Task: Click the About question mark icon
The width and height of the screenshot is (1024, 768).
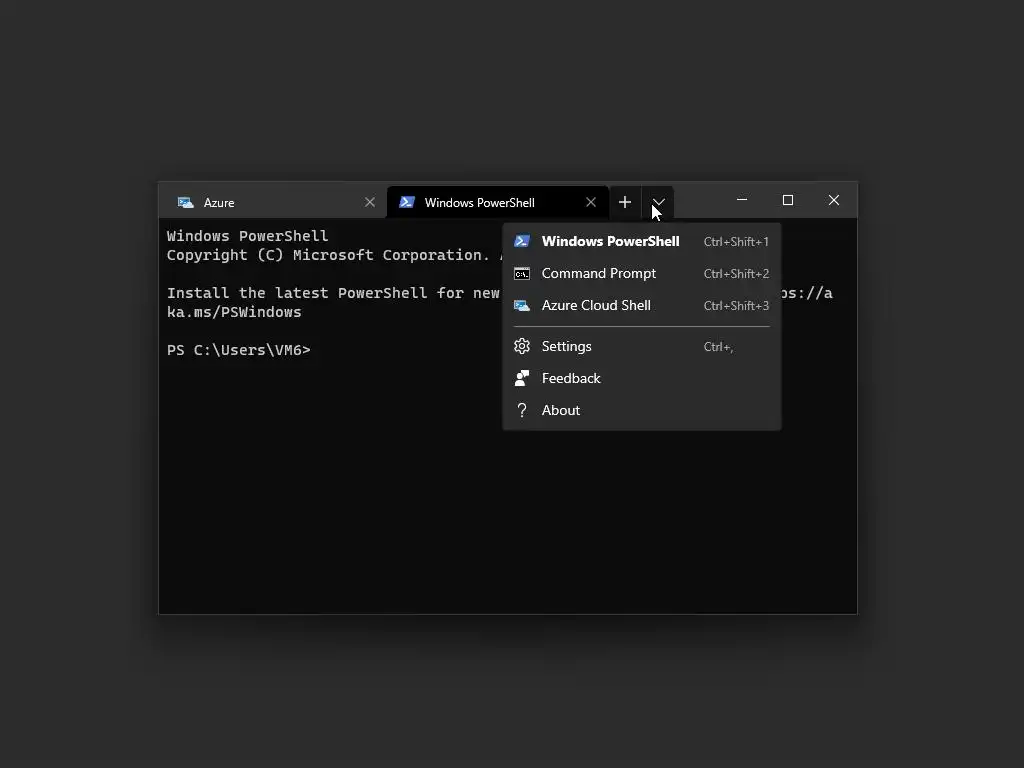Action: tap(522, 410)
